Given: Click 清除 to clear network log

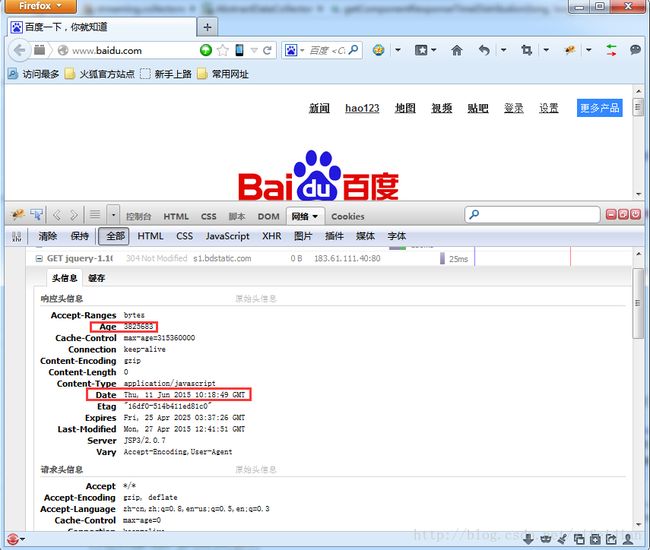Looking at the screenshot, I should 48,236.
